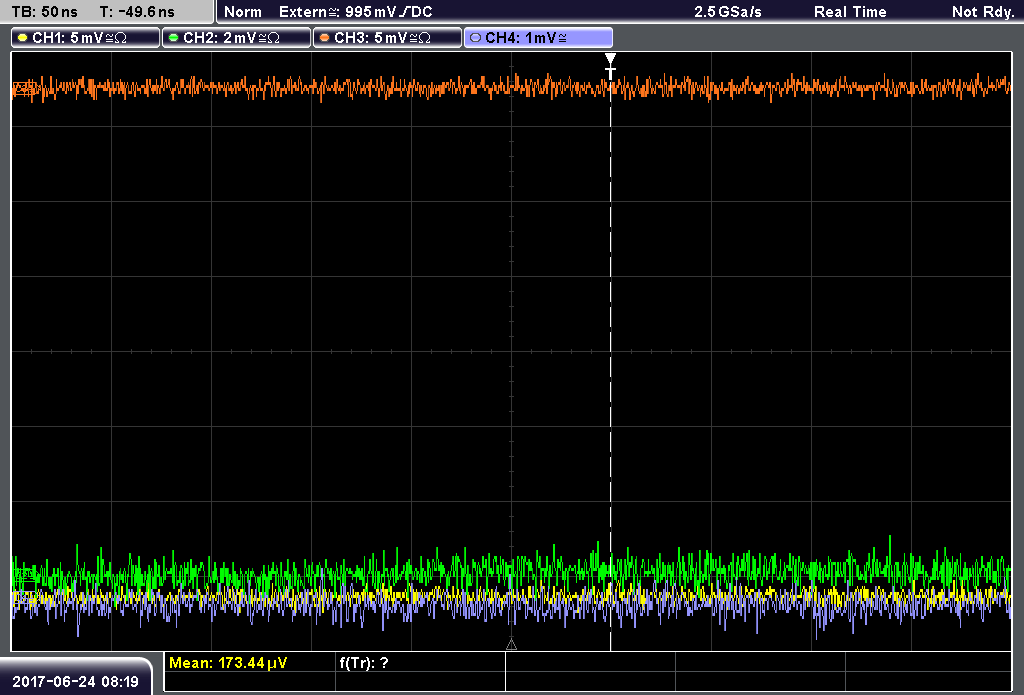
Task: Click the f(Tr): ? measurement cell
Action: tap(364, 662)
